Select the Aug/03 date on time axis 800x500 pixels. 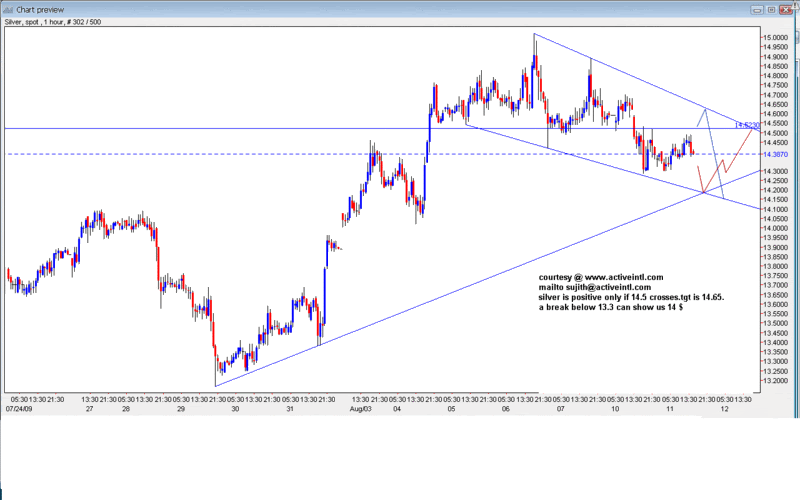[x=362, y=409]
